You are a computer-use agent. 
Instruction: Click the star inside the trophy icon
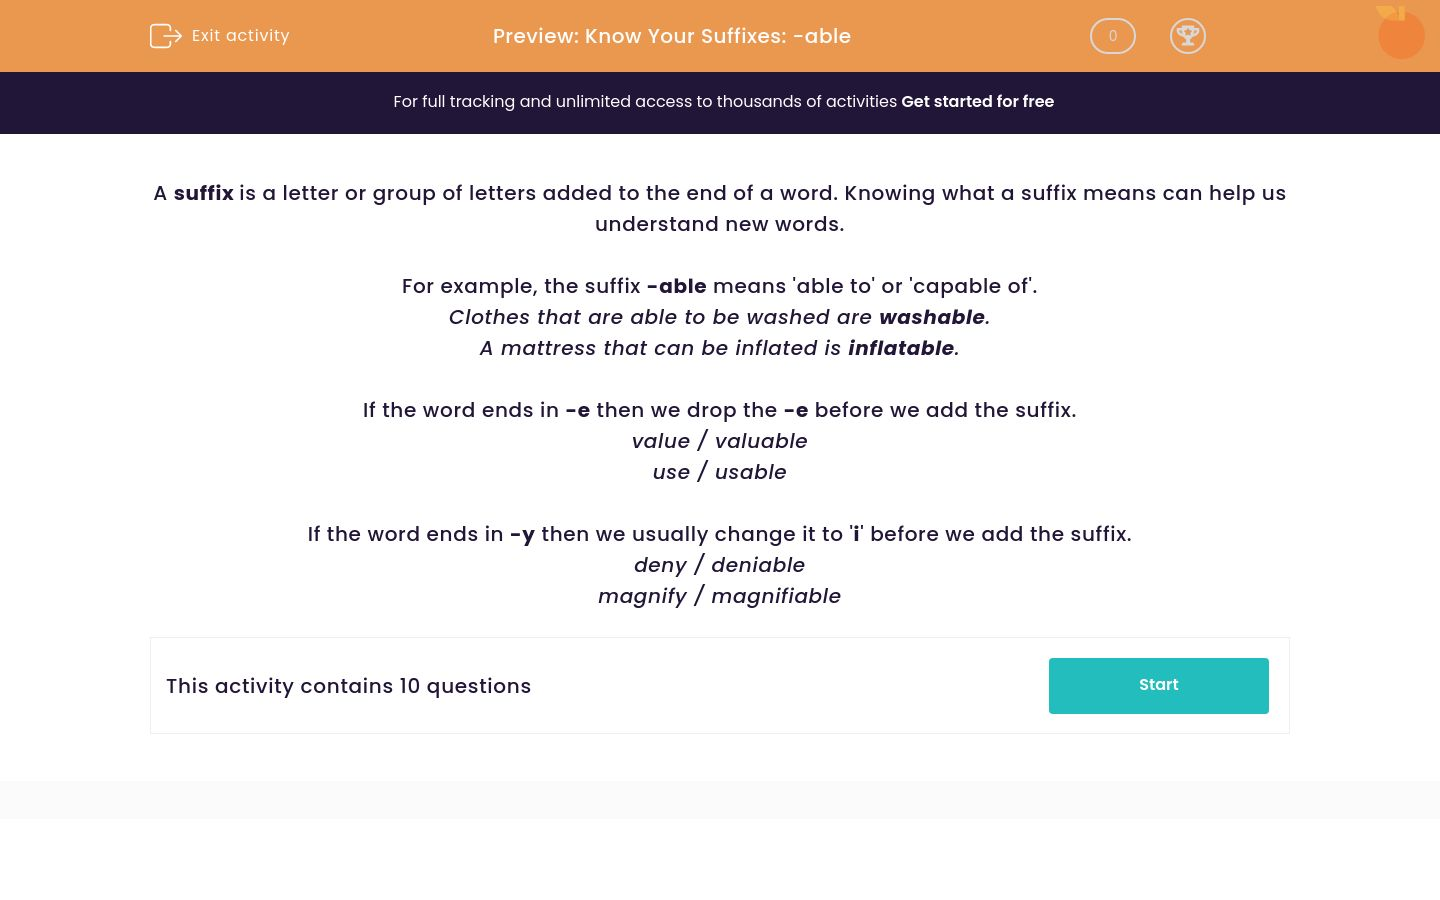[x=1188, y=33]
